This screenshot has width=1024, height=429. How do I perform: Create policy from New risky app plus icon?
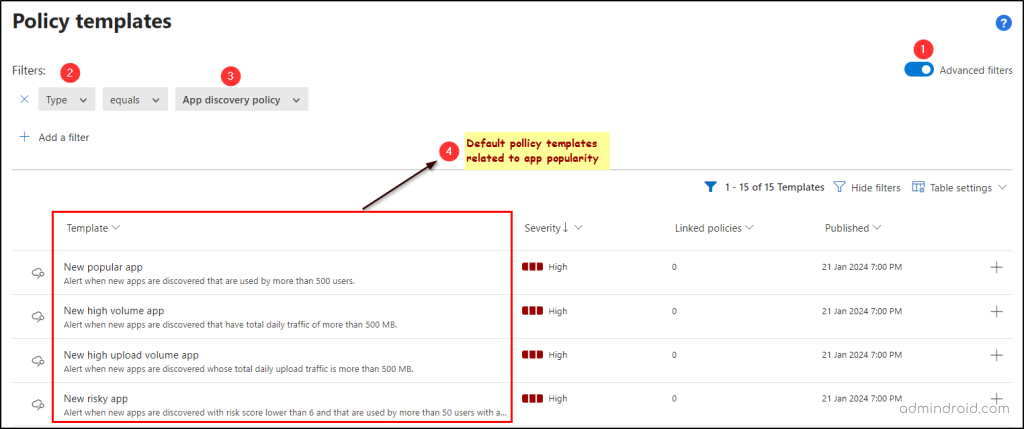997,398
